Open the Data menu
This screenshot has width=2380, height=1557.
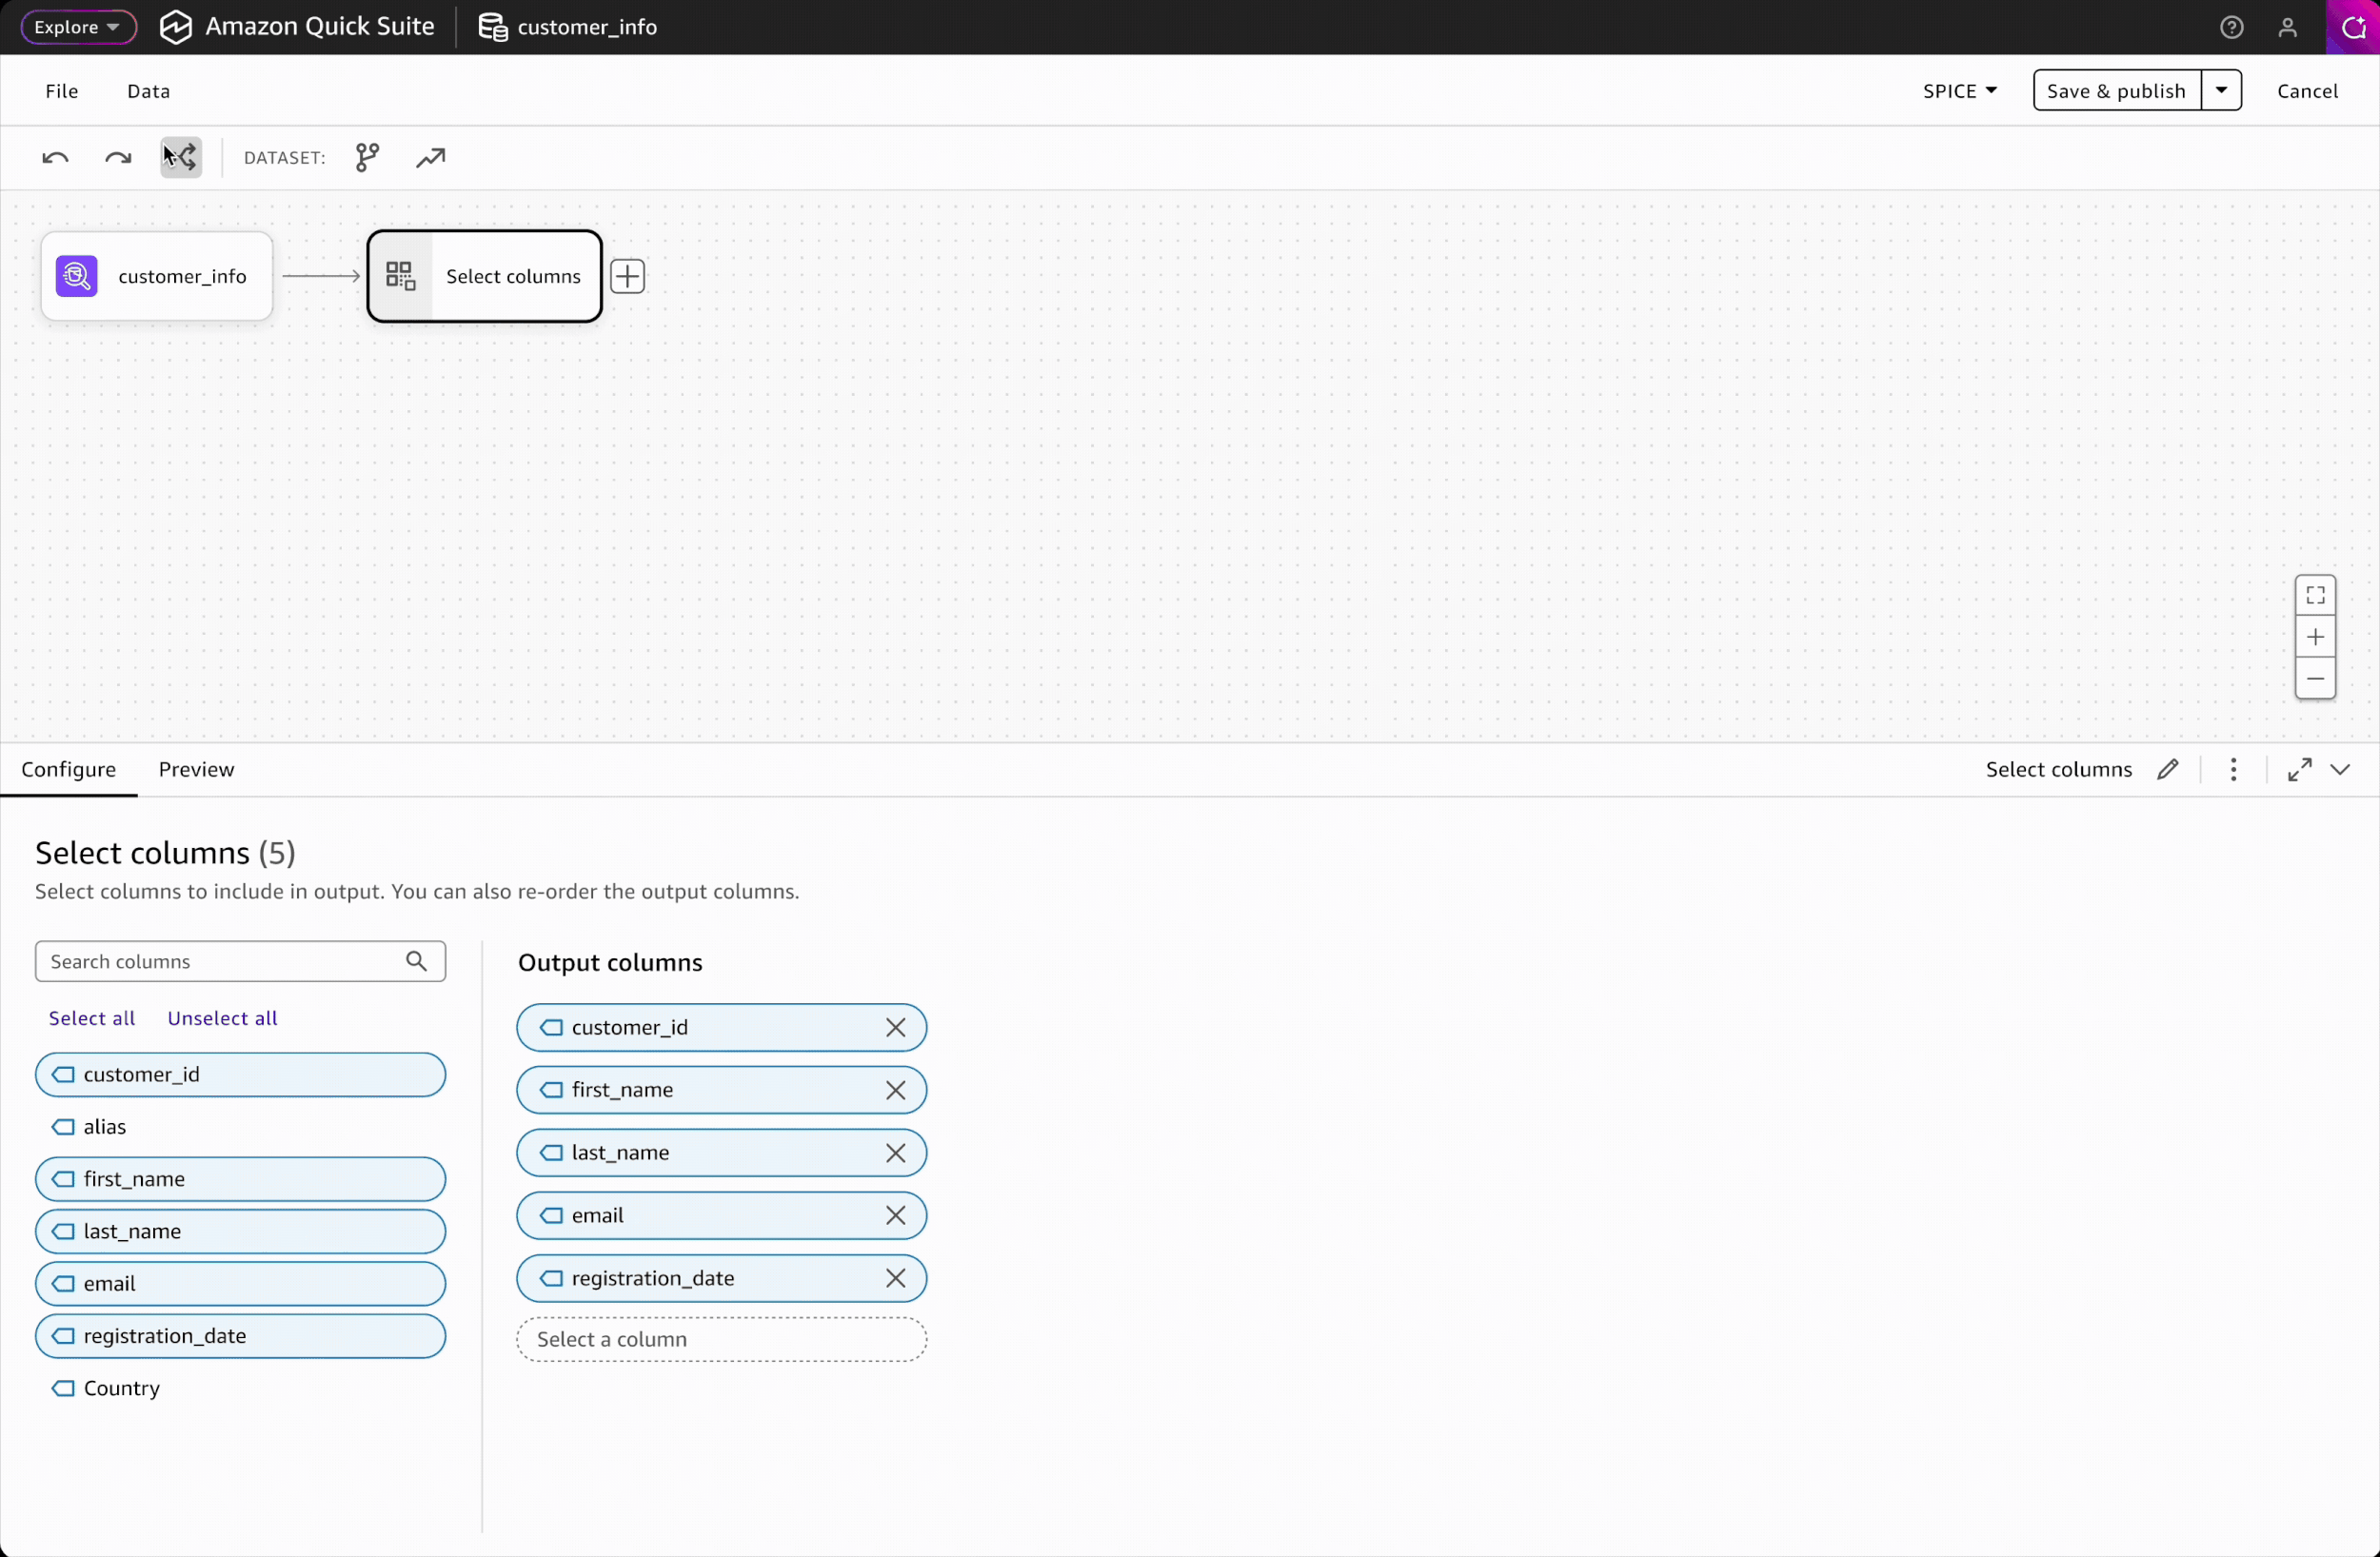148,91
